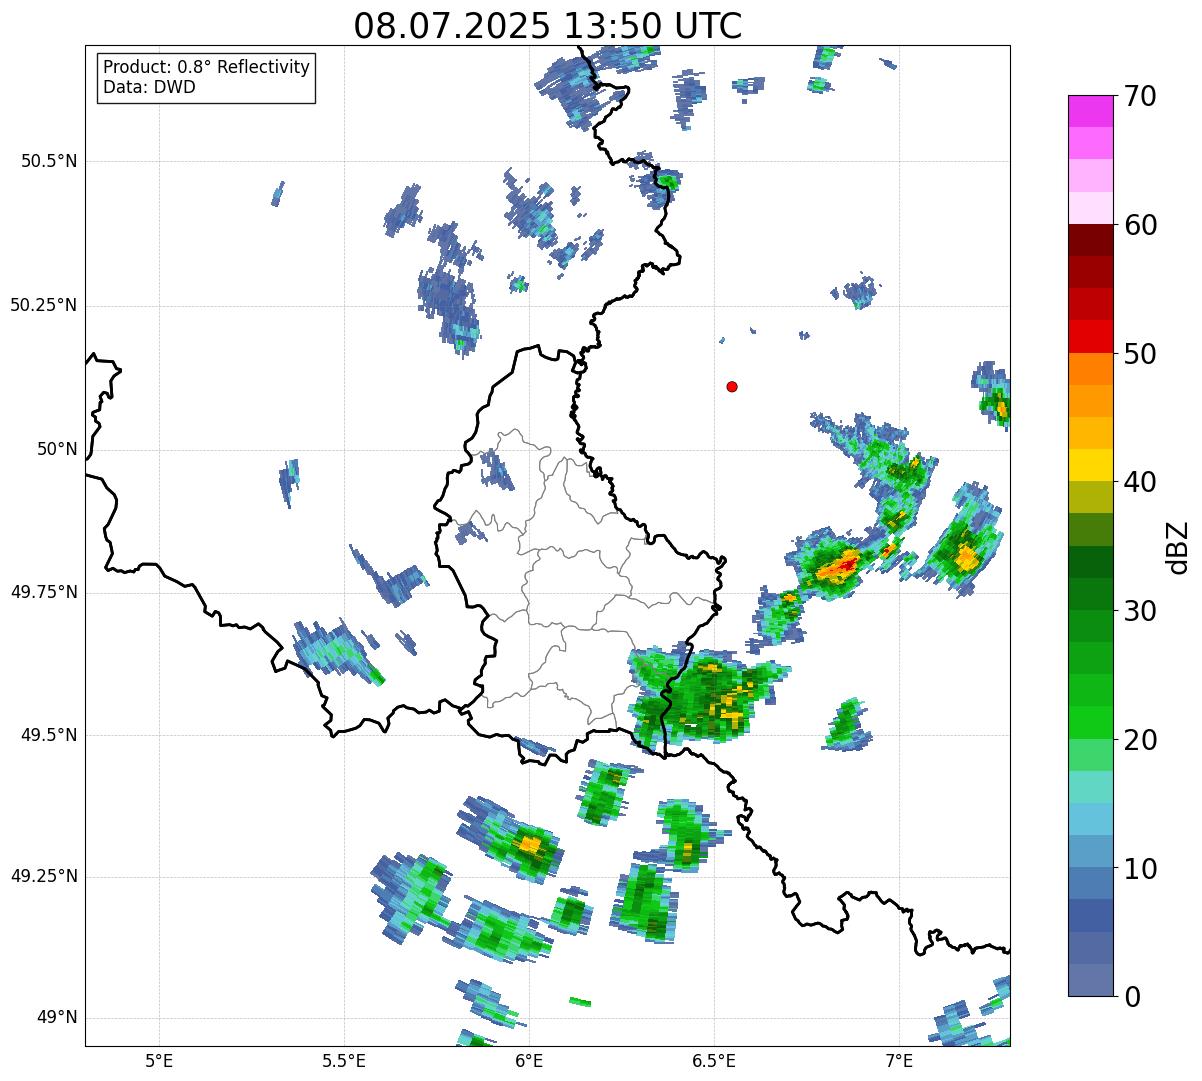Image resolution: width=1202 pixels, height=1081 pixels.
Task: Click the yellow colorbar segment above 40
Action: 1090,465
